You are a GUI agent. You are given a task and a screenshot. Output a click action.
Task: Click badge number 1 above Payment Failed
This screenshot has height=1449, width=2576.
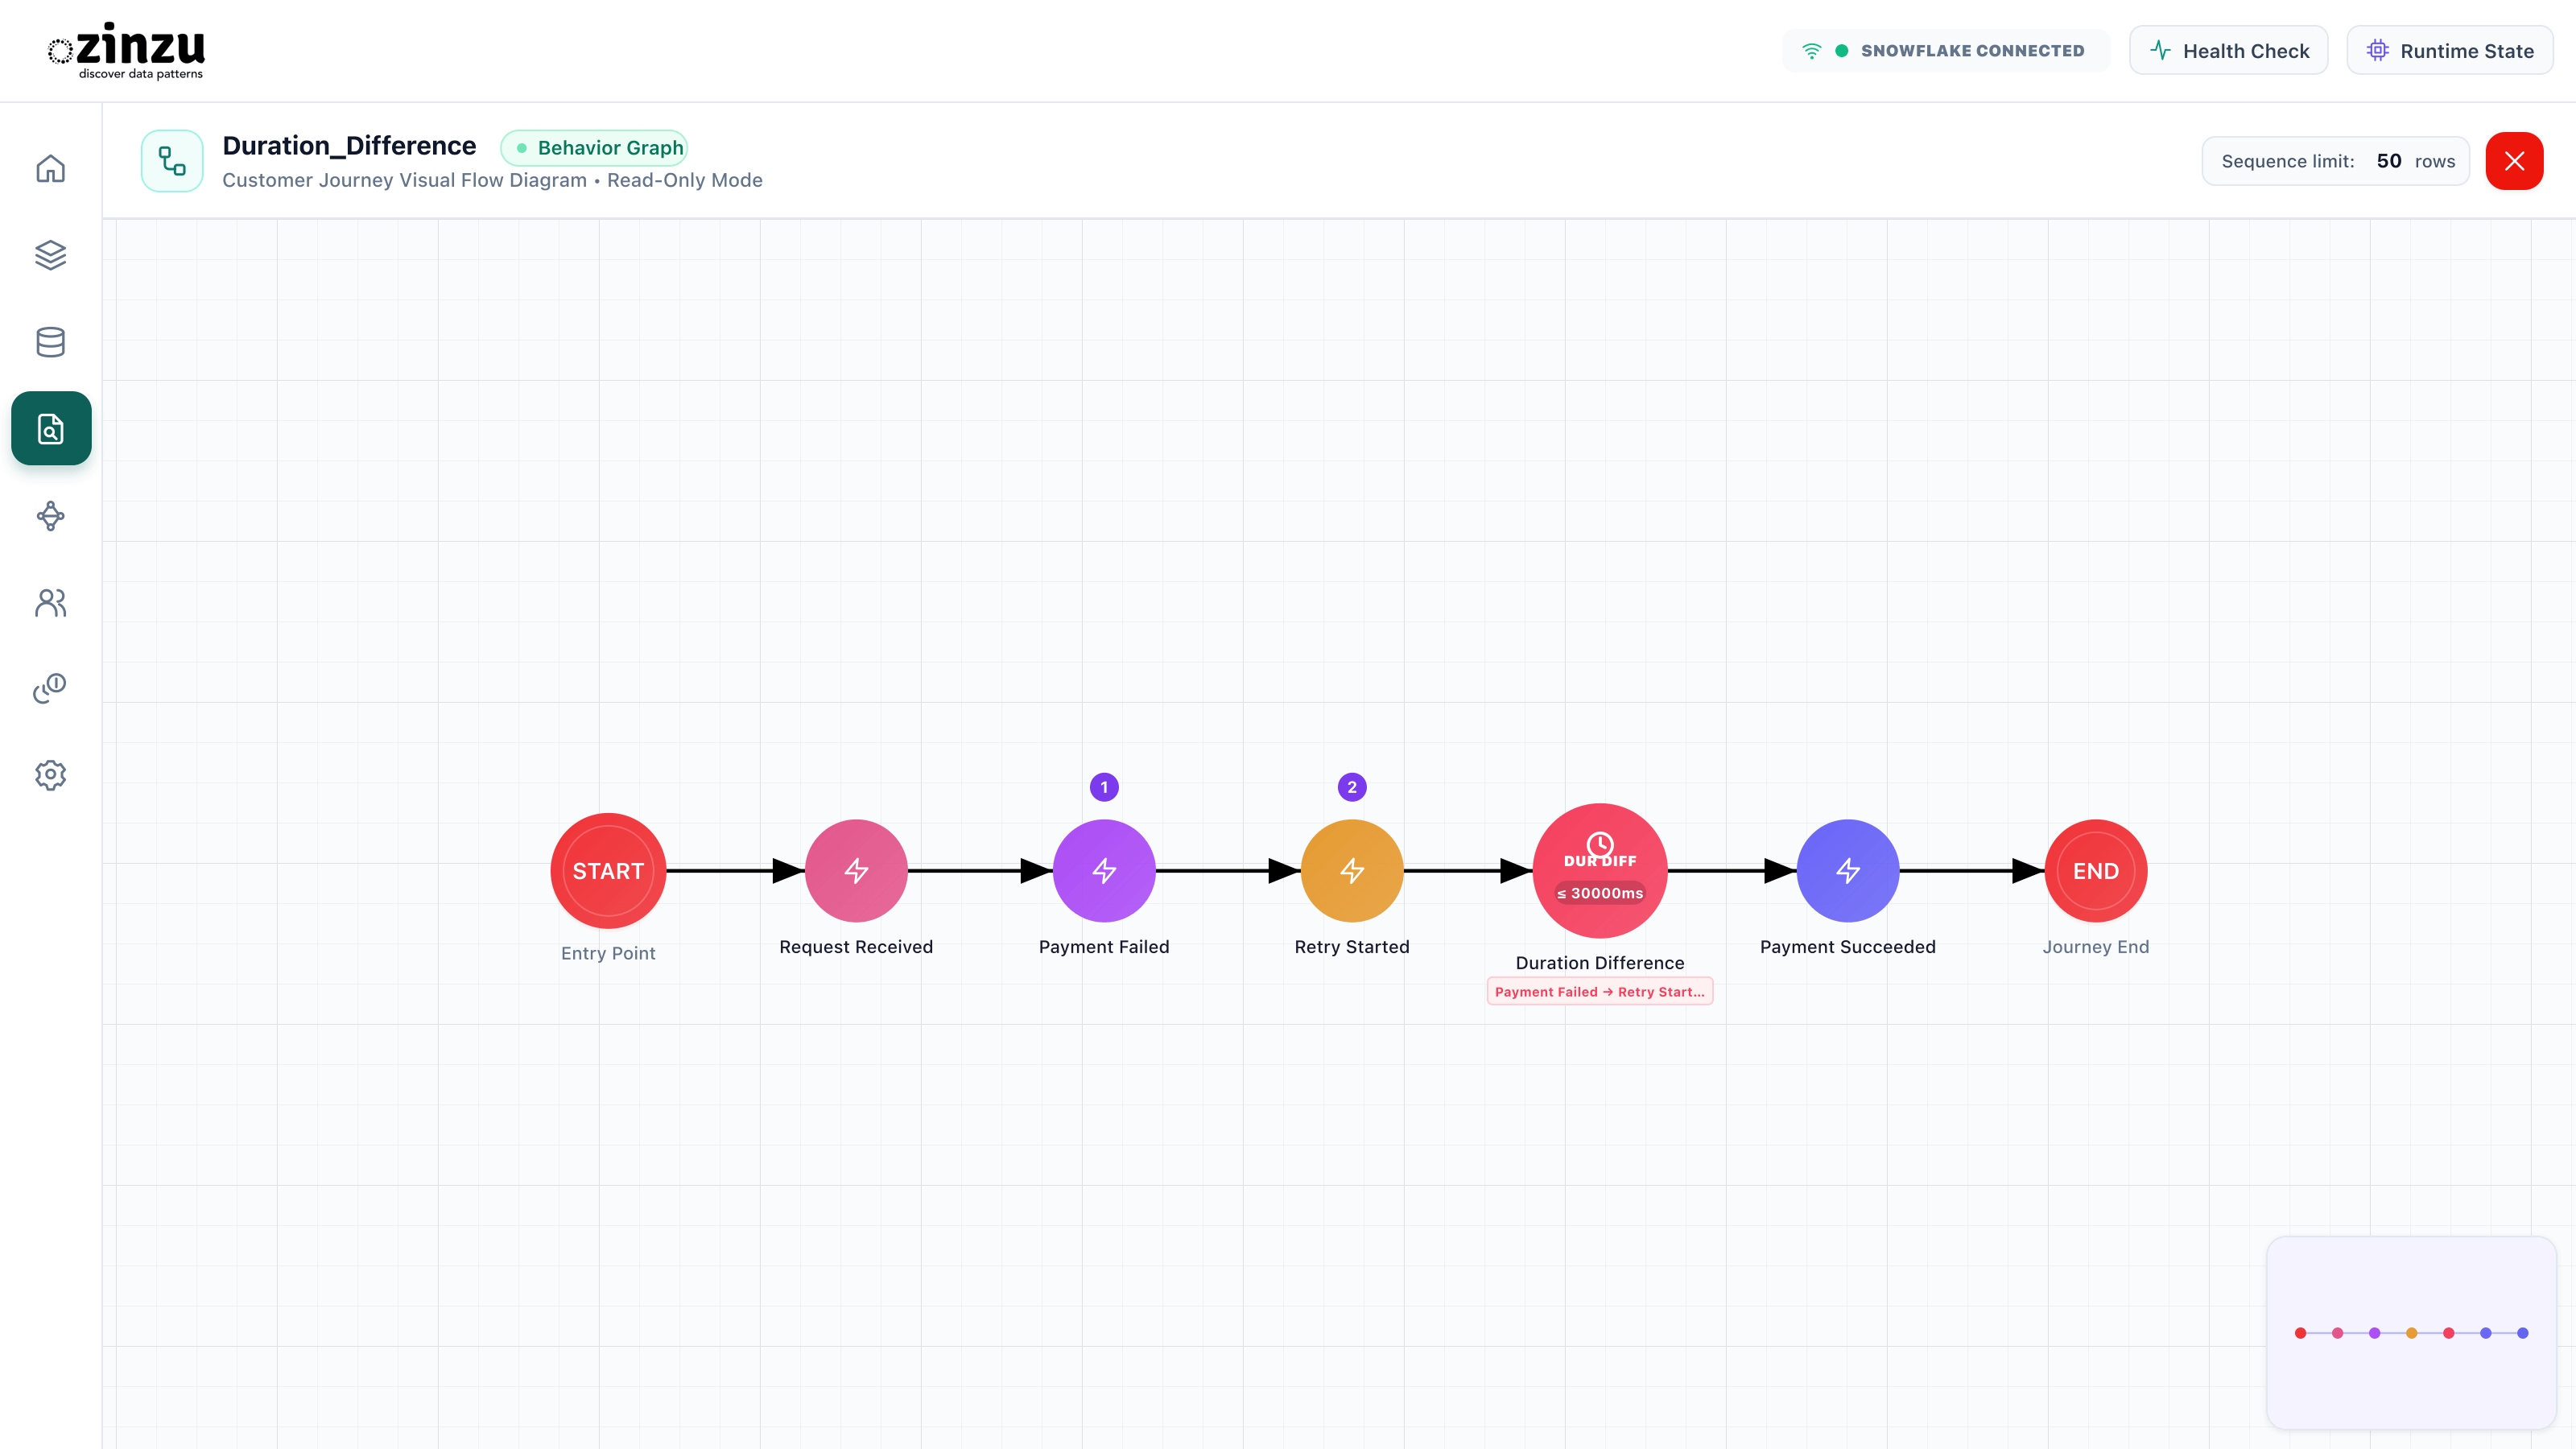point(1104,787)
